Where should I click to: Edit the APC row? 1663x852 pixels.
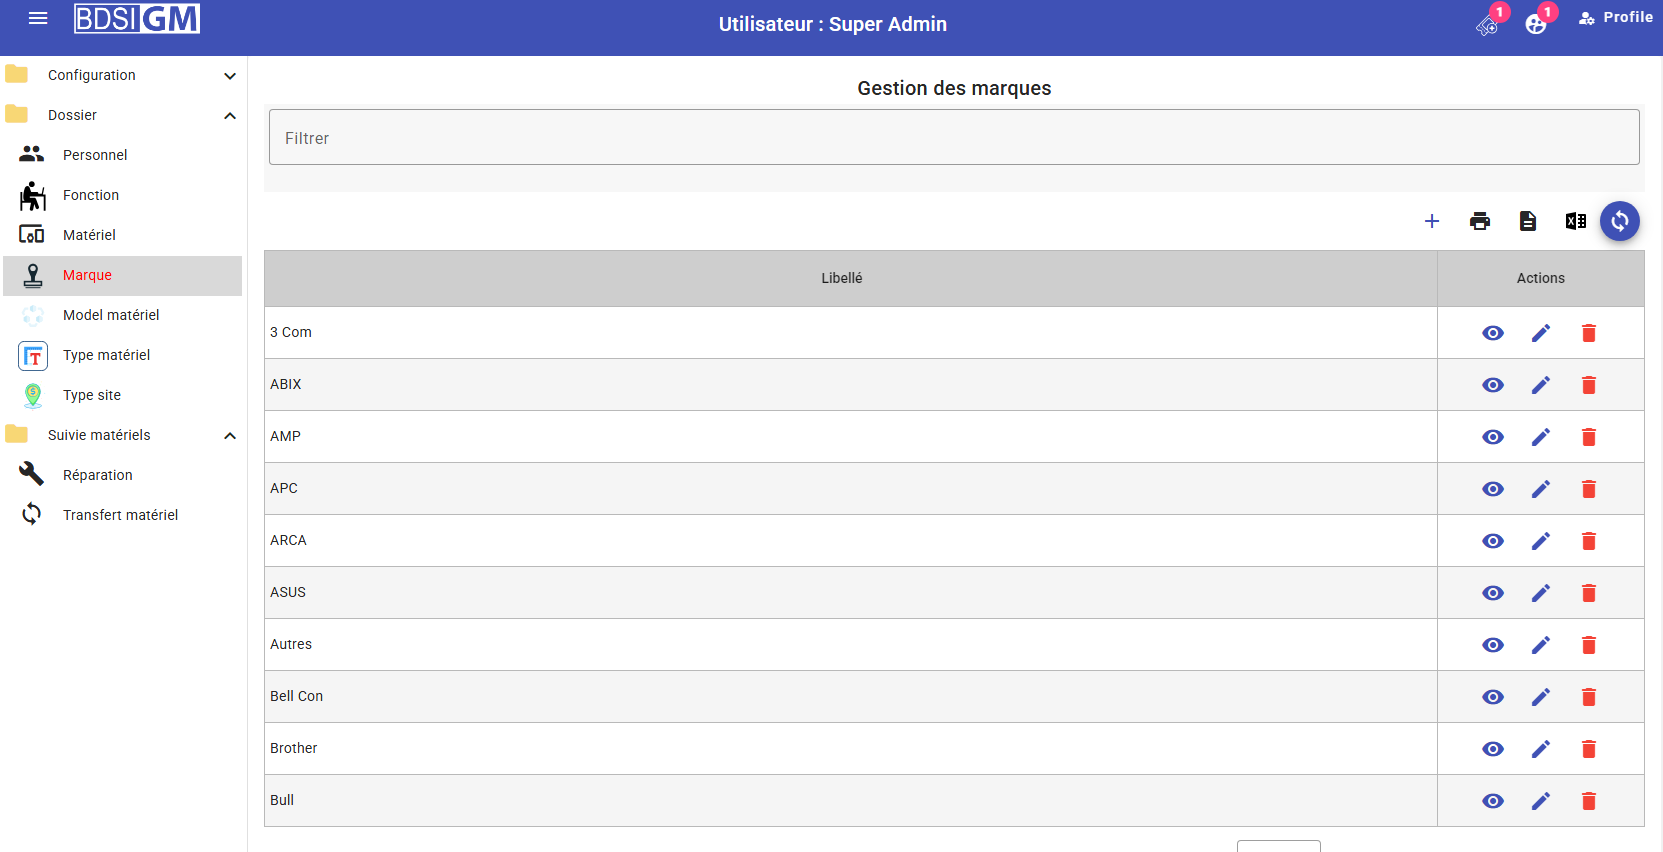pyautogui.click(x=1541, y=489)
